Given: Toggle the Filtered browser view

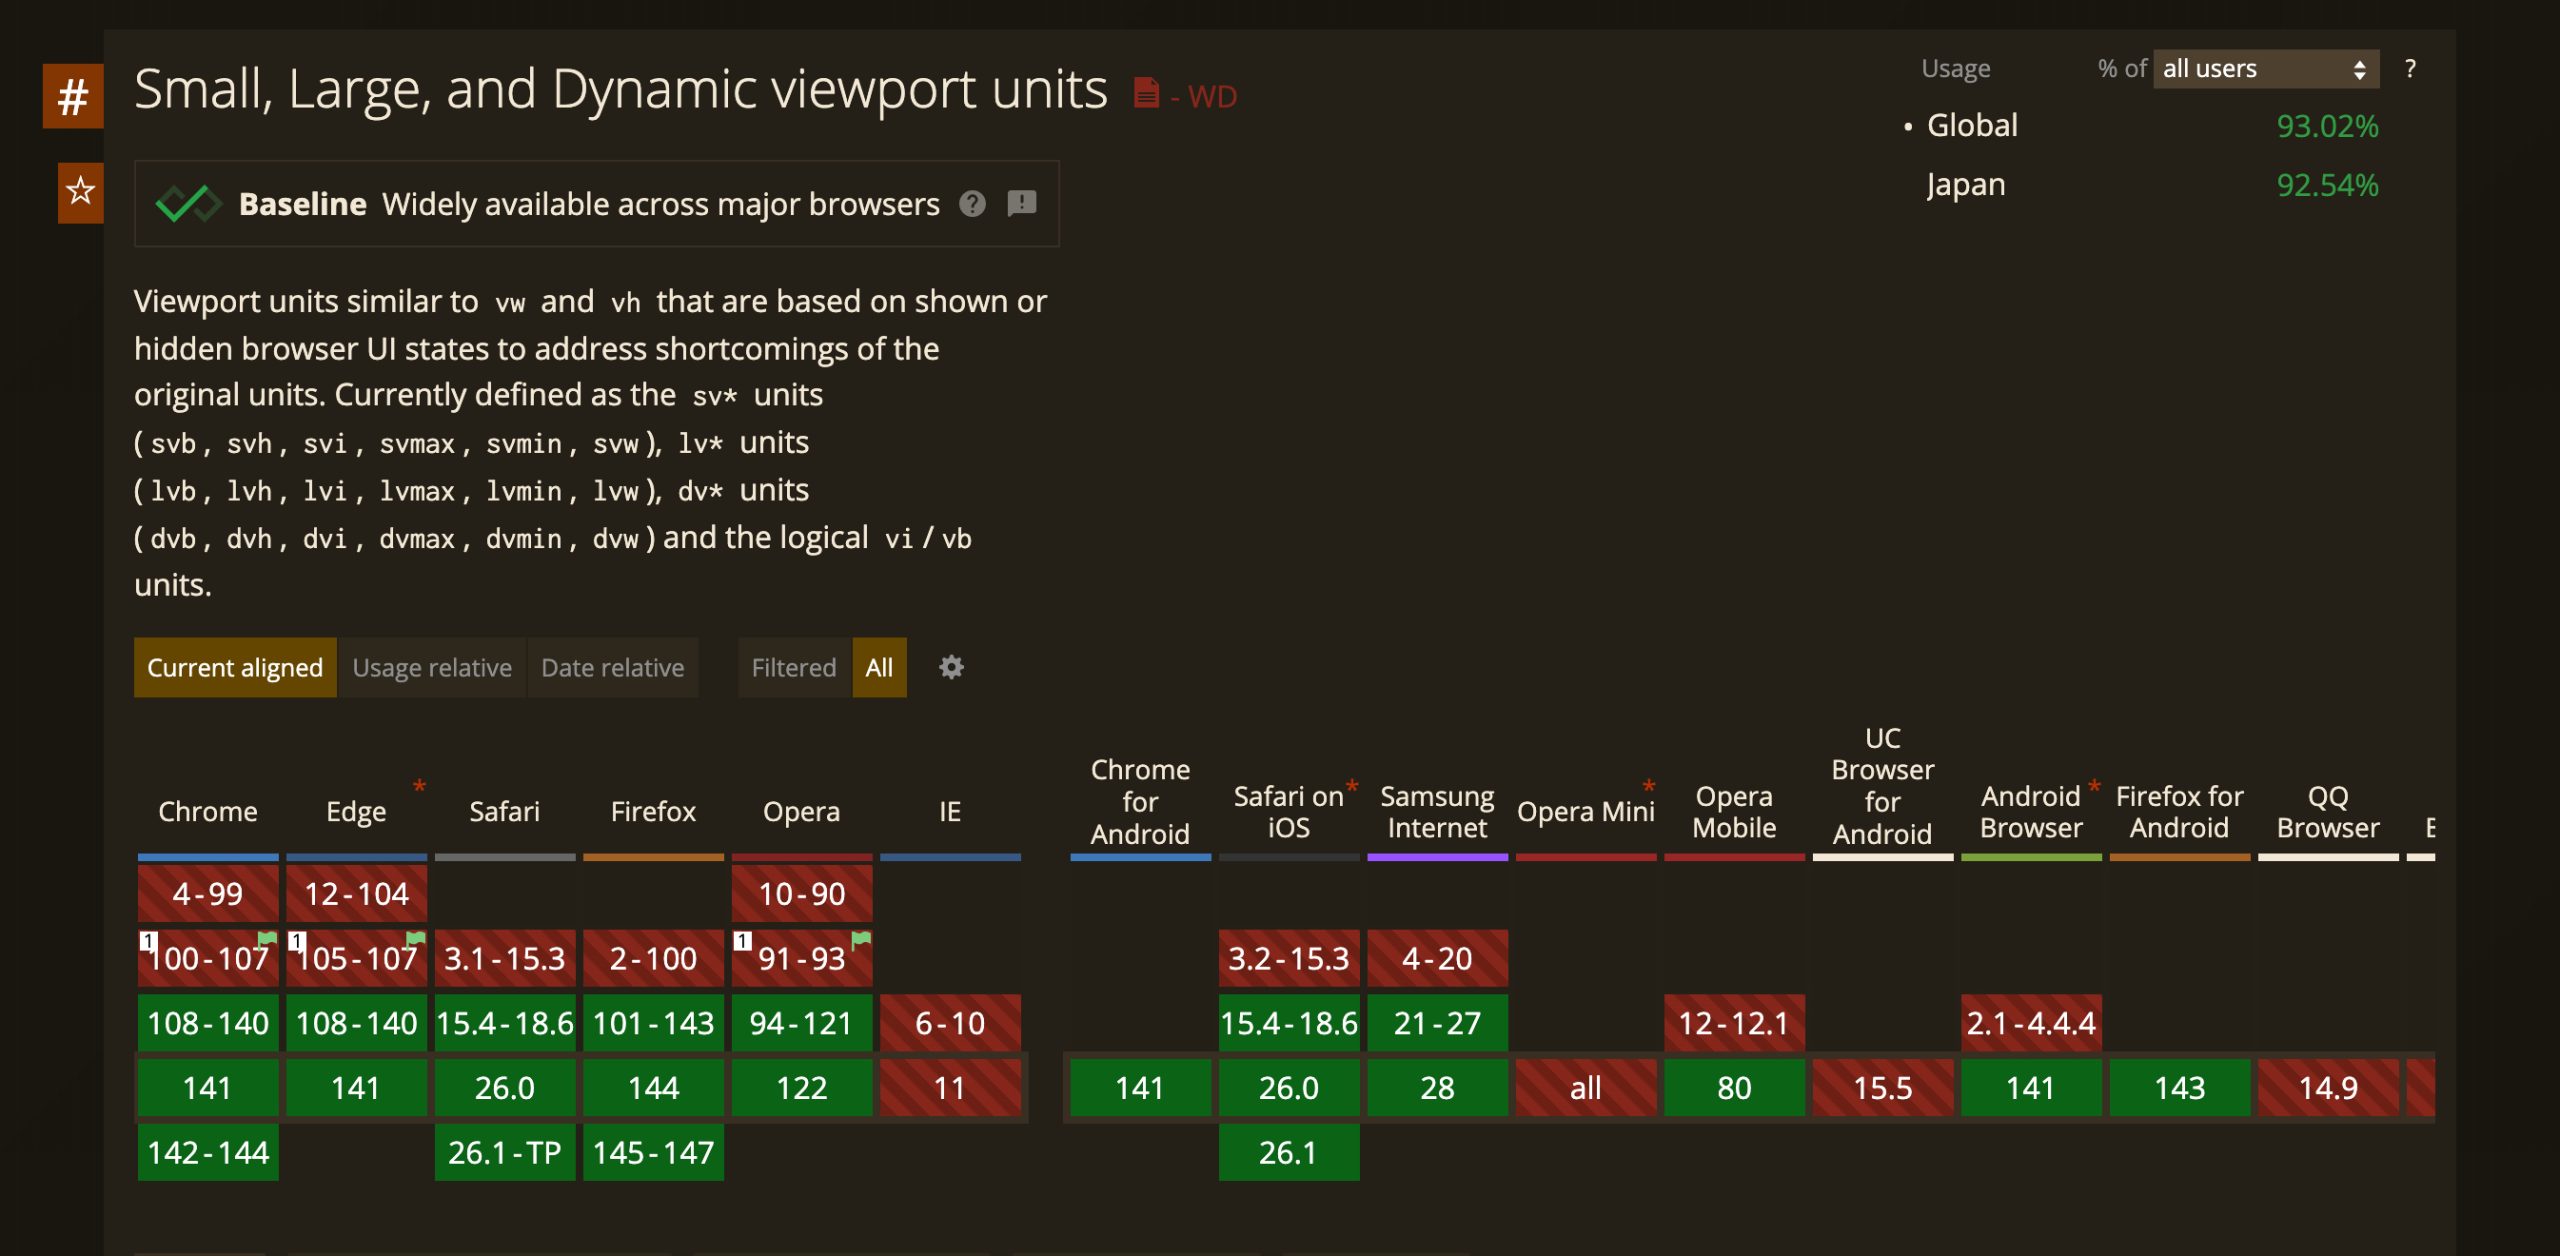Looking at the screenshot, I should coord(793,668).
